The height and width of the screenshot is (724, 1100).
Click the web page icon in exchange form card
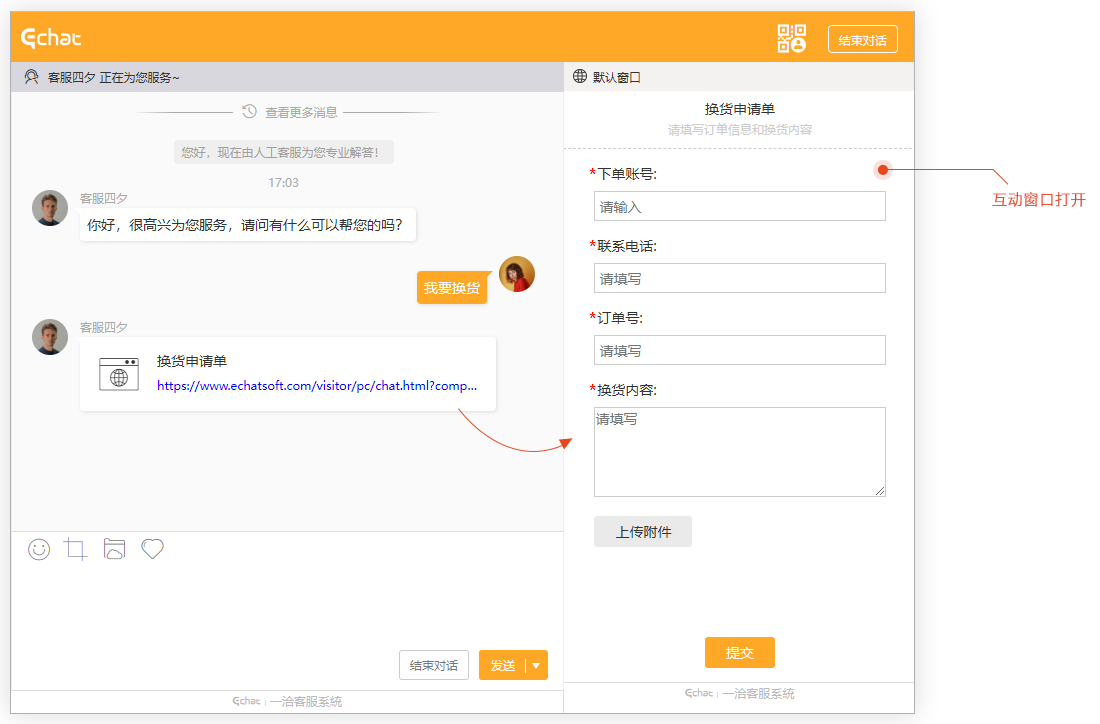click(119, 374)
